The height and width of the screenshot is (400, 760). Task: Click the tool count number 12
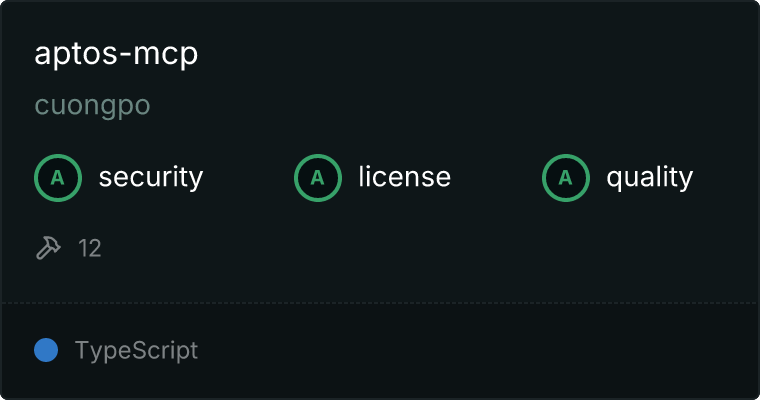coord(90,248)
